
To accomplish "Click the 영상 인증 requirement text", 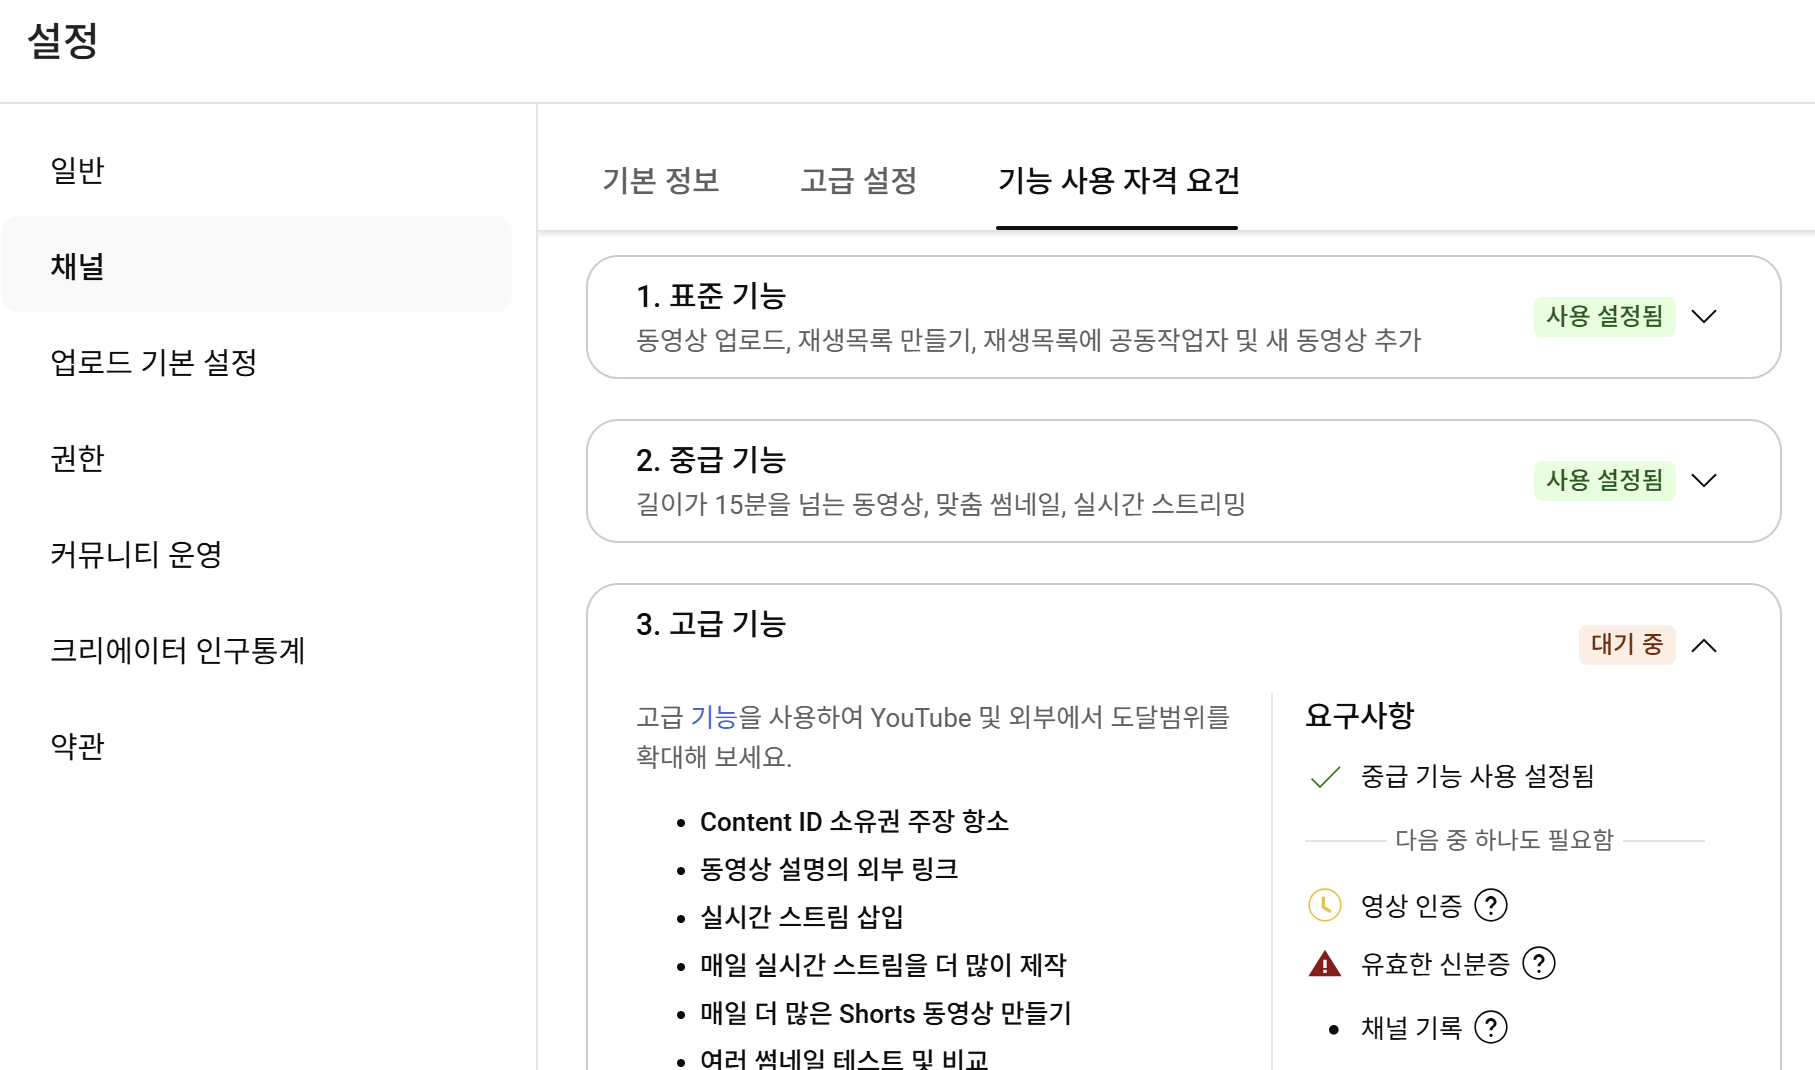I will tap(1411, 906).
